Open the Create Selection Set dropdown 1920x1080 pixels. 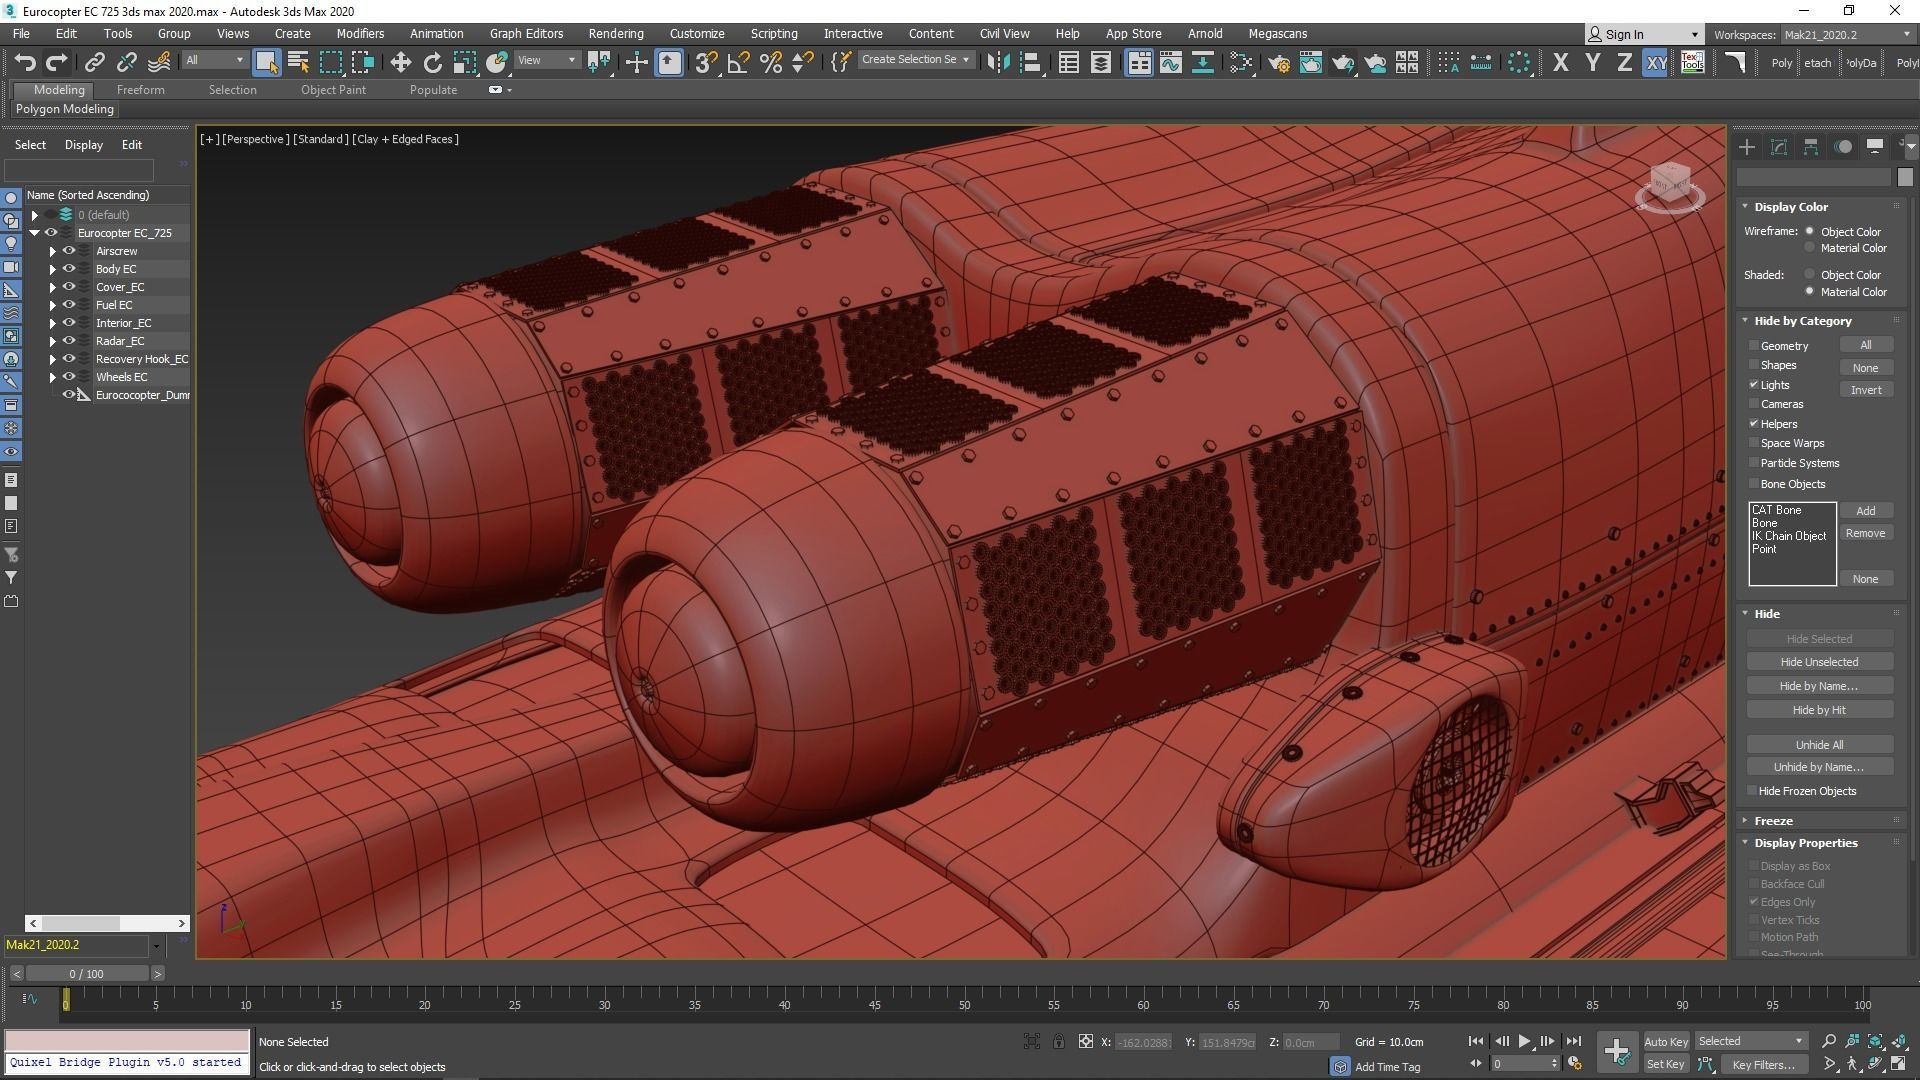pyautogui.click(x=965, y=60)
